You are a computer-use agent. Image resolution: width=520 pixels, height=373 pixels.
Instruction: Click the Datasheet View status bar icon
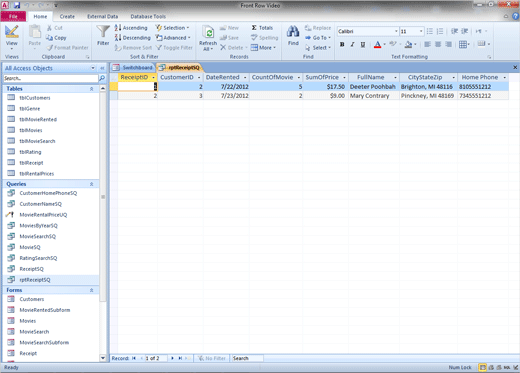[x=482, y=367]
